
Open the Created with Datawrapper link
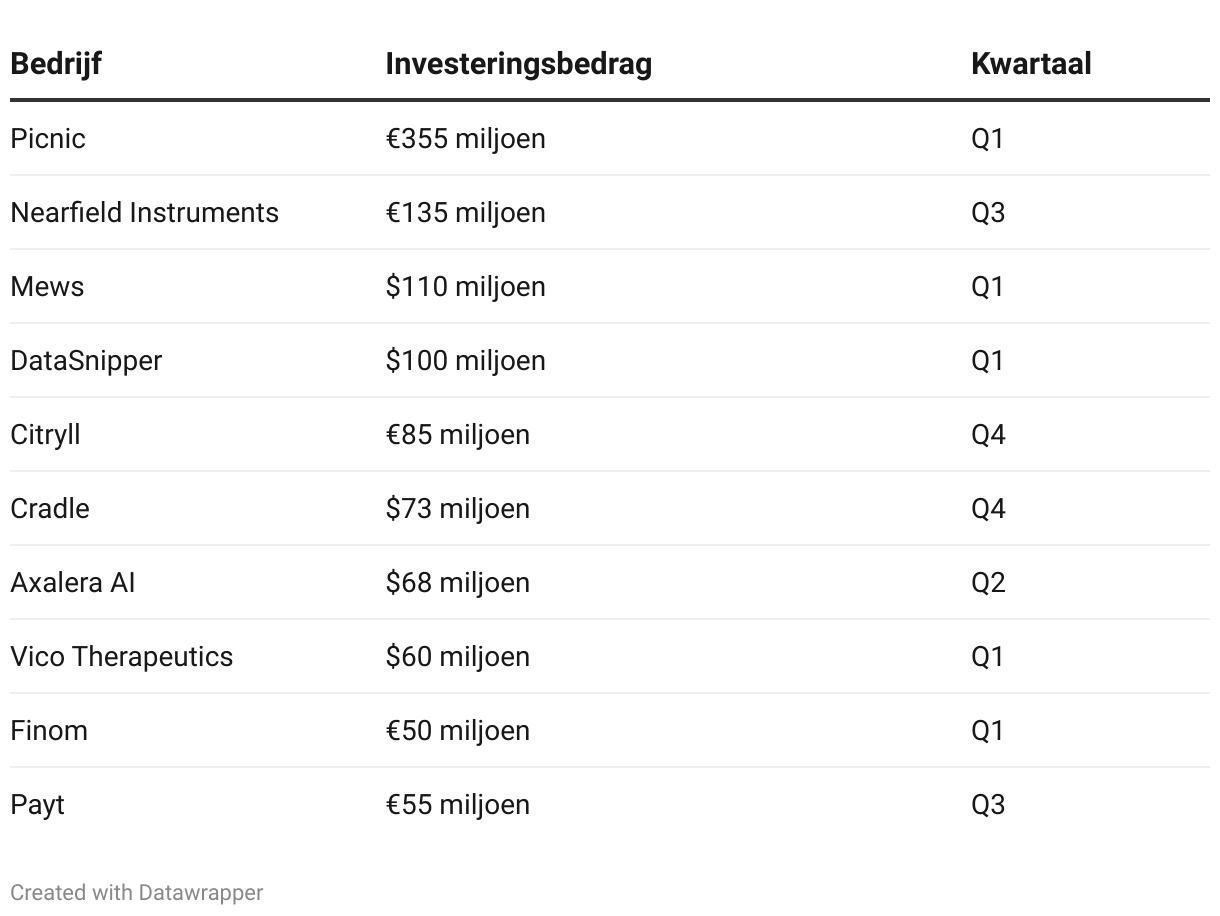click(x=137, y=892)
